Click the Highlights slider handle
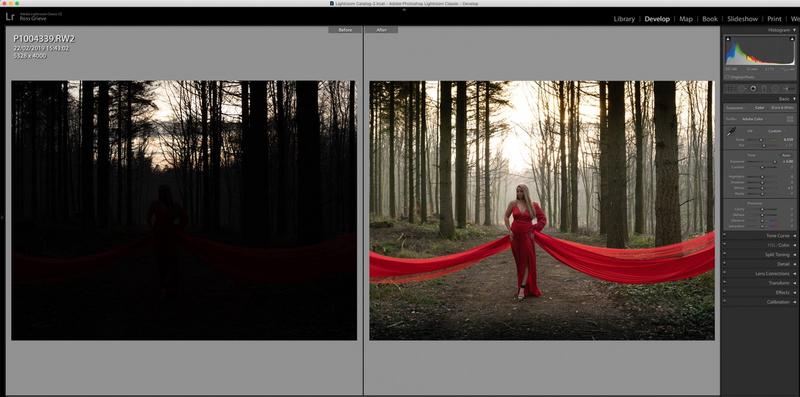Viewport: 800px width, 397px height. tap(762, 177)
